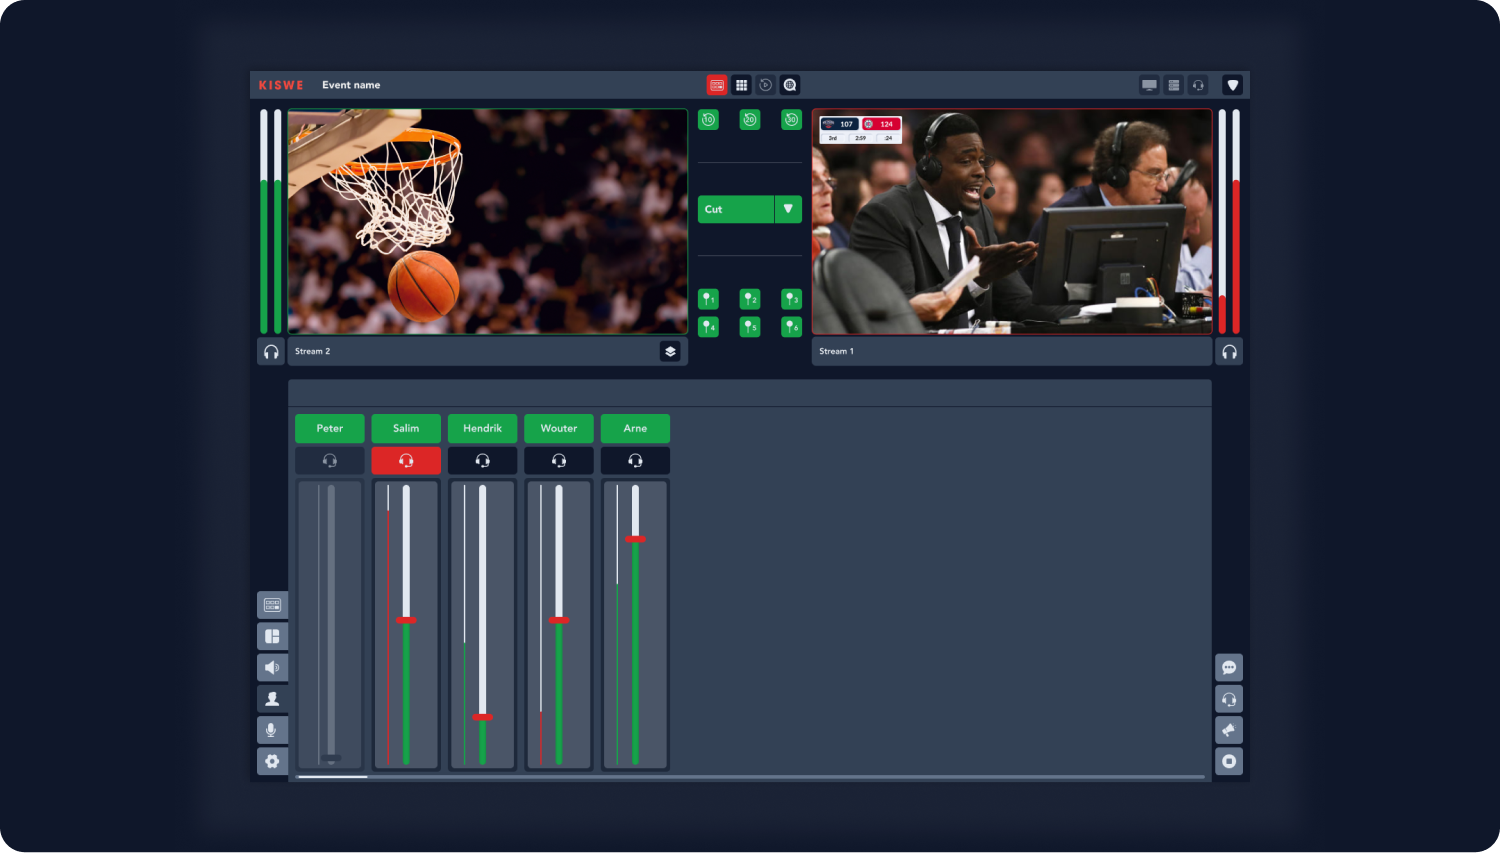This screenshot has height=853, width=1500.
Task: Open the microphone panel in left sidebar
Action: [x=272, y=730]
